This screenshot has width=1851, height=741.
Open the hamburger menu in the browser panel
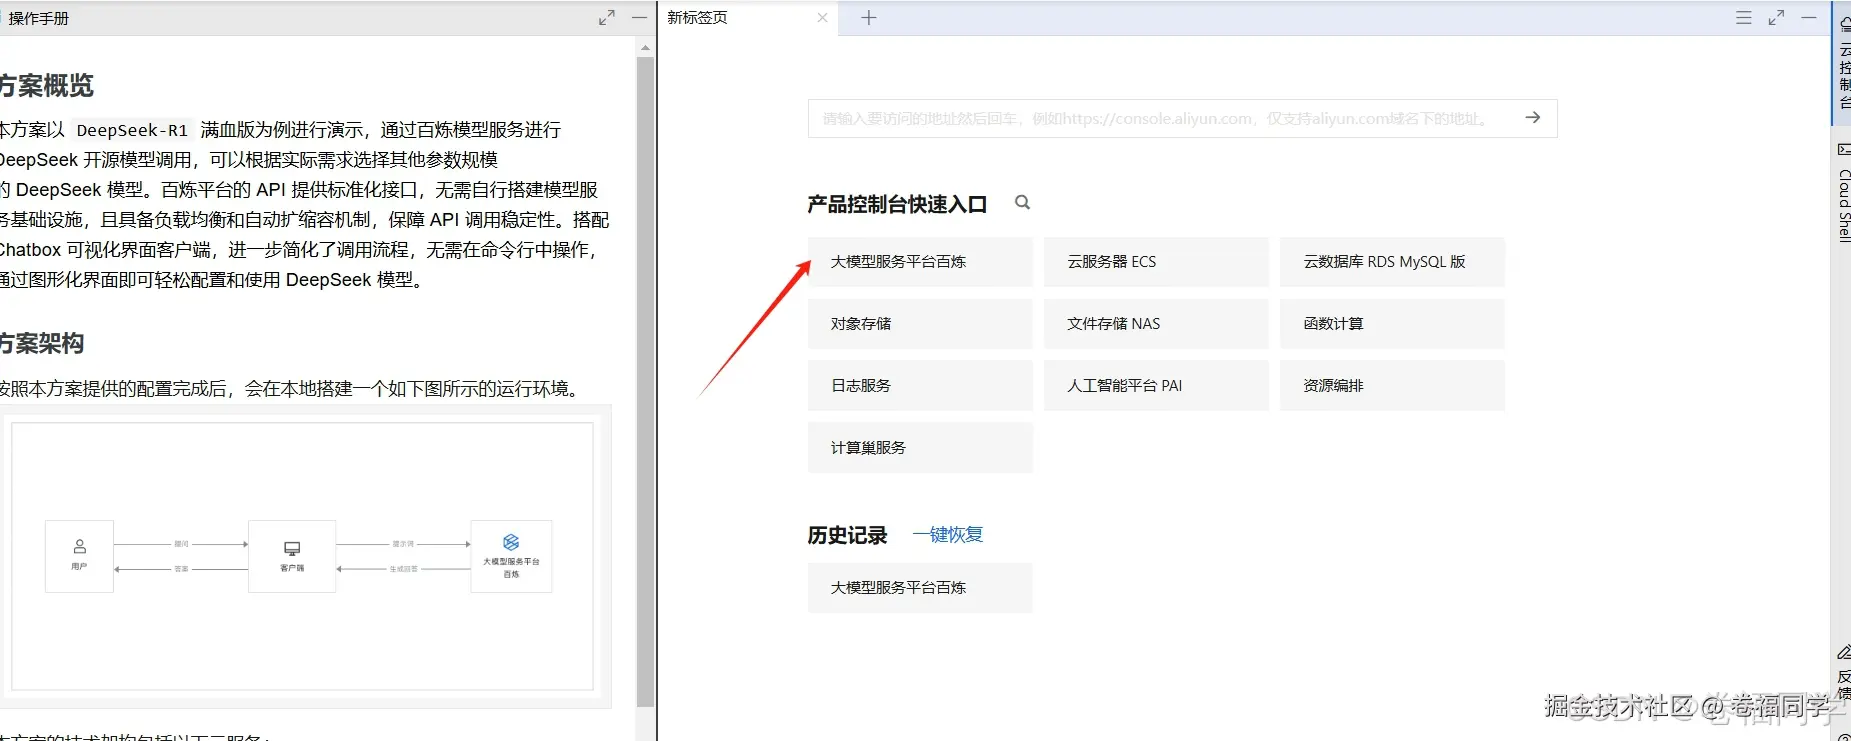pos(1744,18)
